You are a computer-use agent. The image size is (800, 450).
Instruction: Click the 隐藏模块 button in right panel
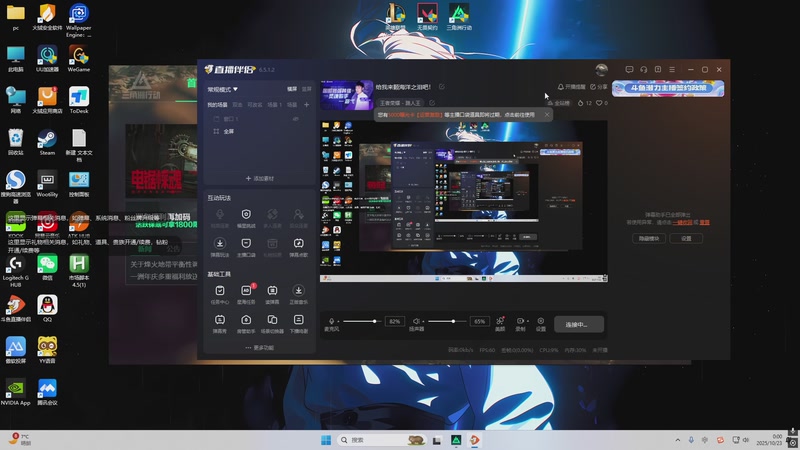point(648,238)
